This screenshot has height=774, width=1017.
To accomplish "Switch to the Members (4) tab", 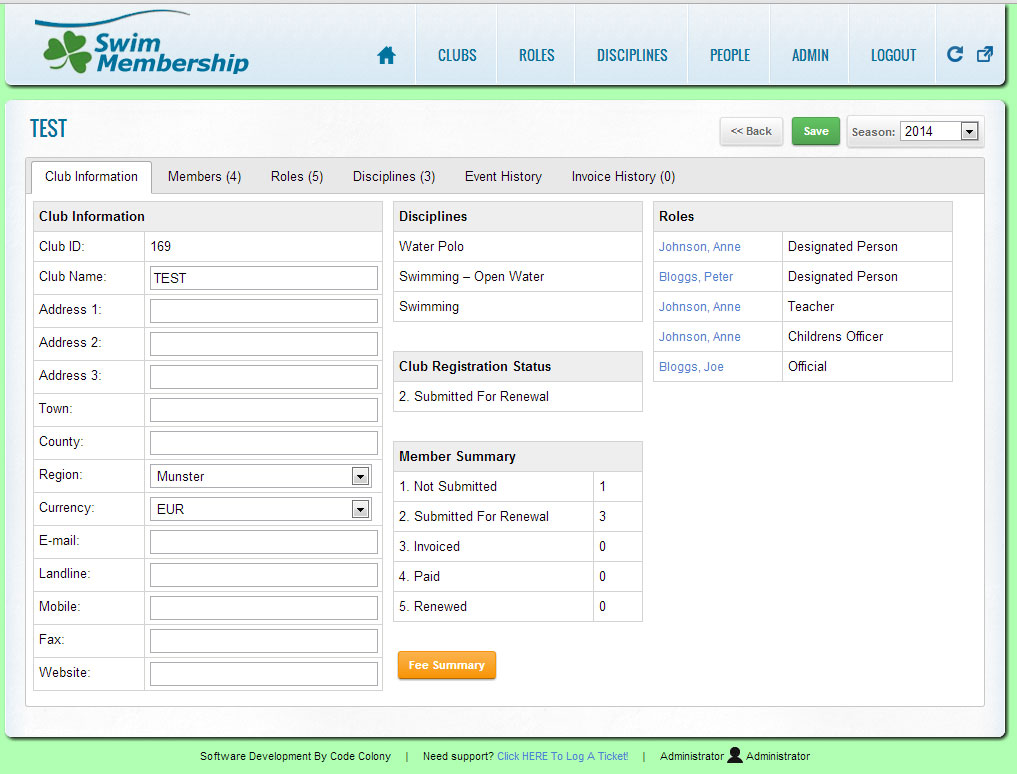I will click(204, 177).
